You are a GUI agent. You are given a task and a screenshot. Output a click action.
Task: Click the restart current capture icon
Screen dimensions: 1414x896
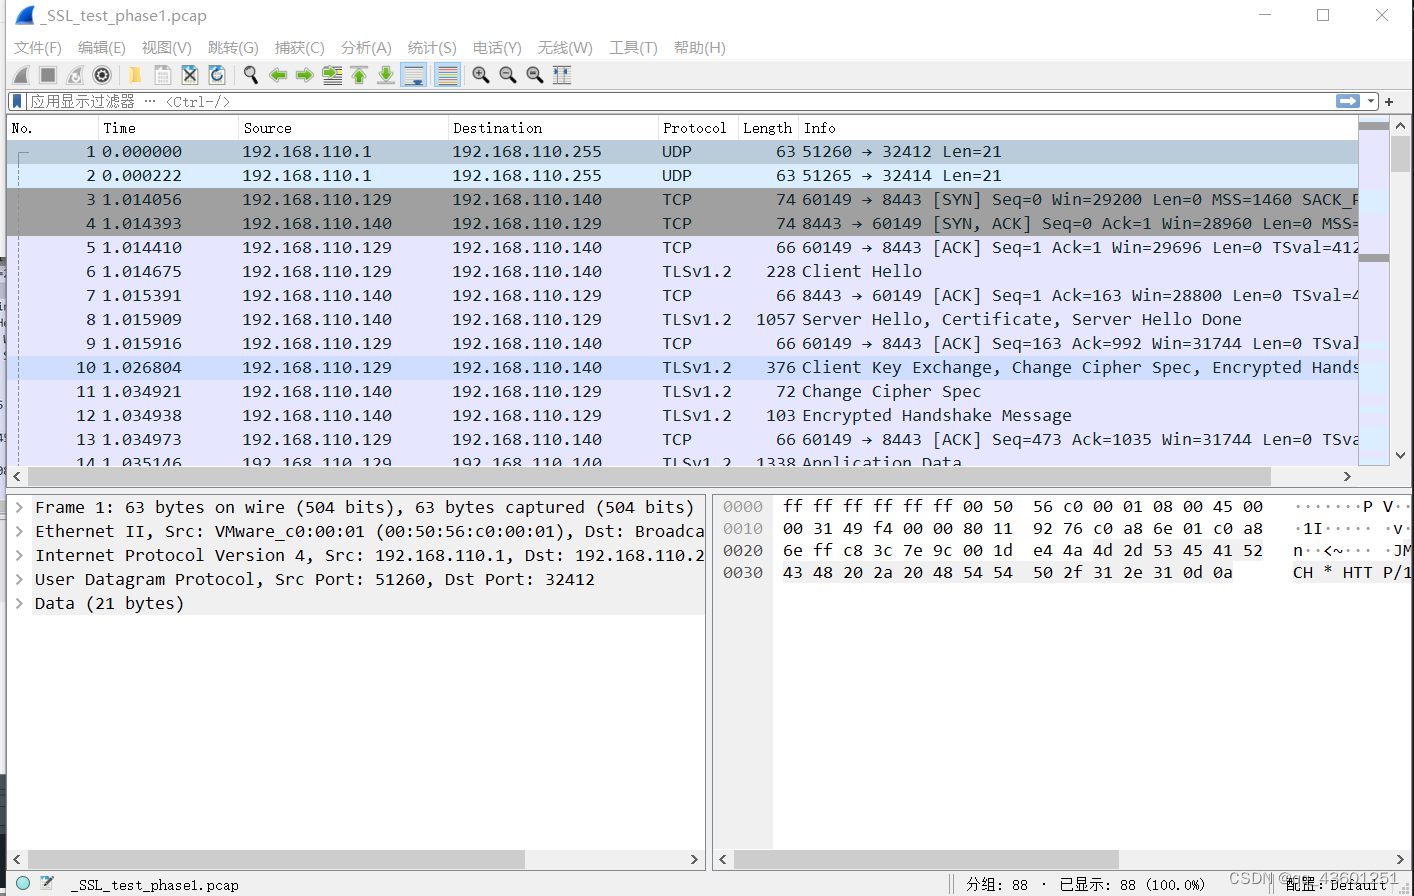pos(75,75)
